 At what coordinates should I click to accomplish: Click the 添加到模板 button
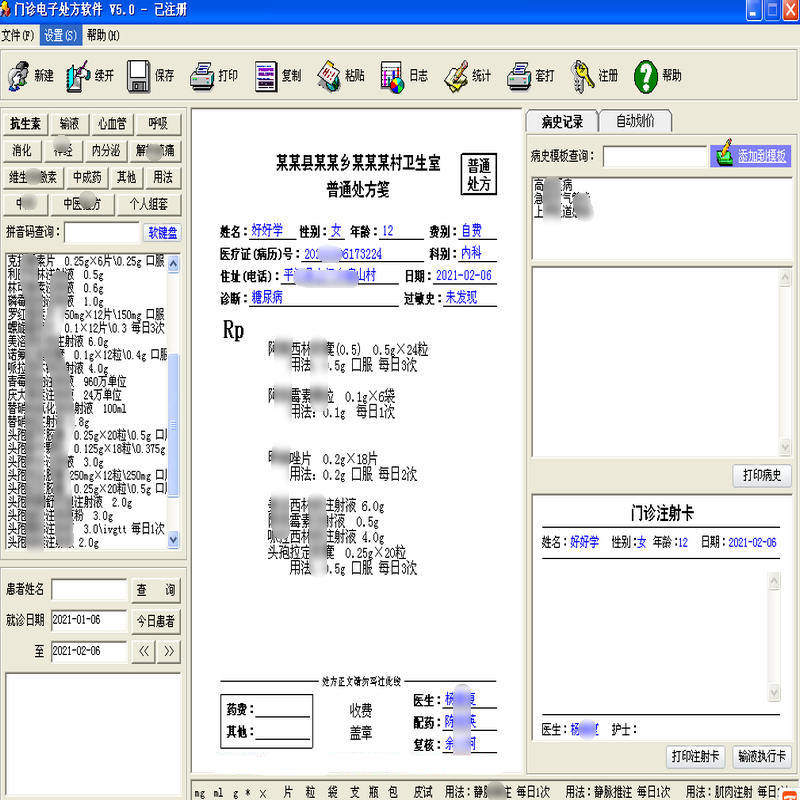coord(751,156)
